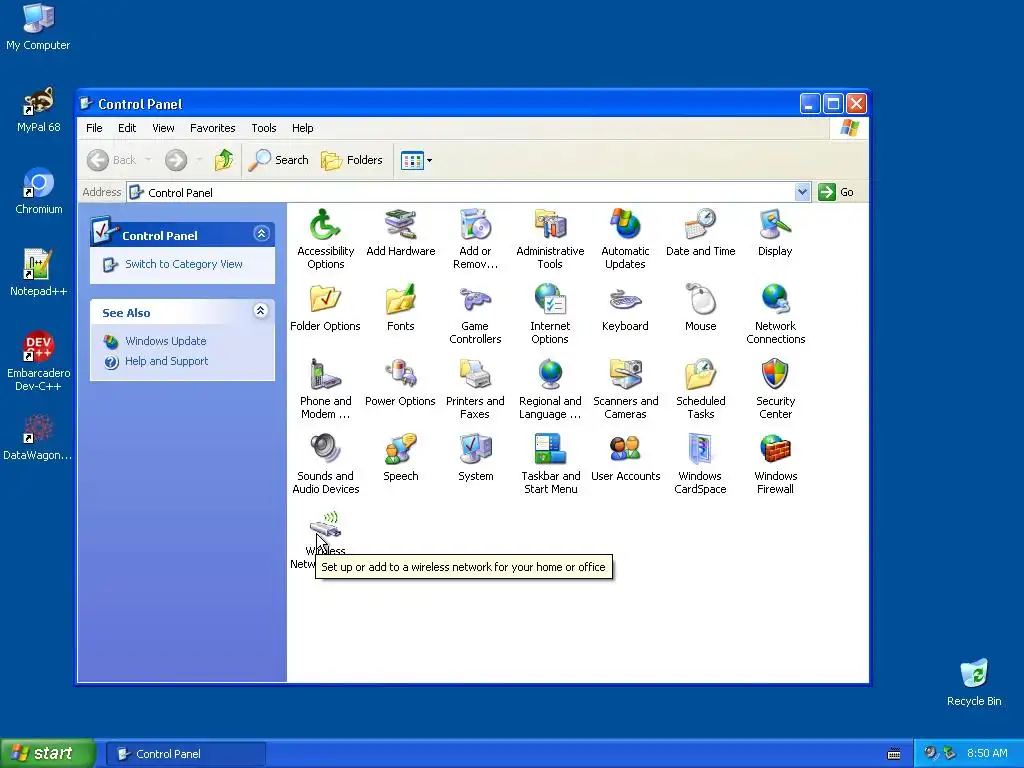Open Security Center
This screenshot has height=768, width=1024.
click(775, 389)
